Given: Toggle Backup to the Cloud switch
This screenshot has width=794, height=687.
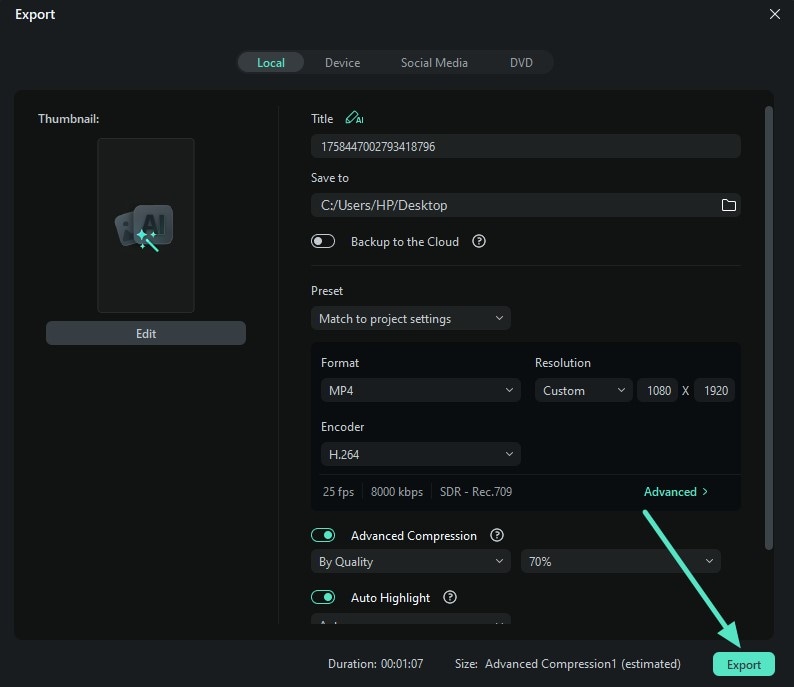Looking at the screenshot, I should click(x=323, y=241).
